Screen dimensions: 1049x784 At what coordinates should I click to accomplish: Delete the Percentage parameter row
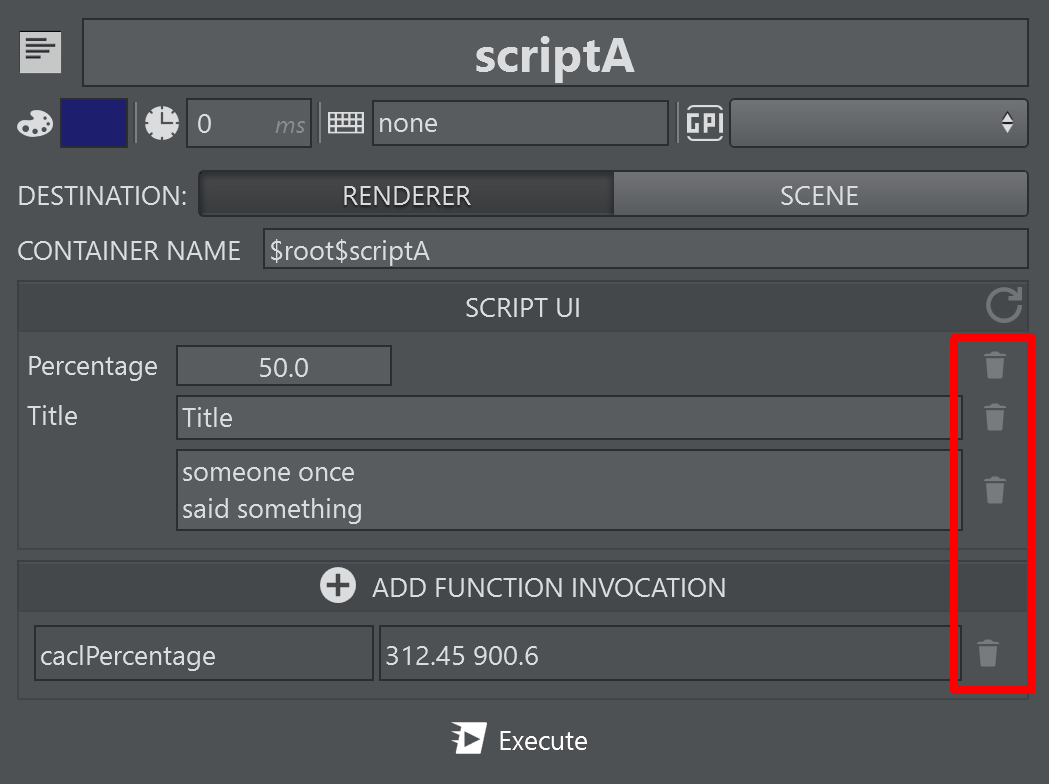click(x=994, y=366)
